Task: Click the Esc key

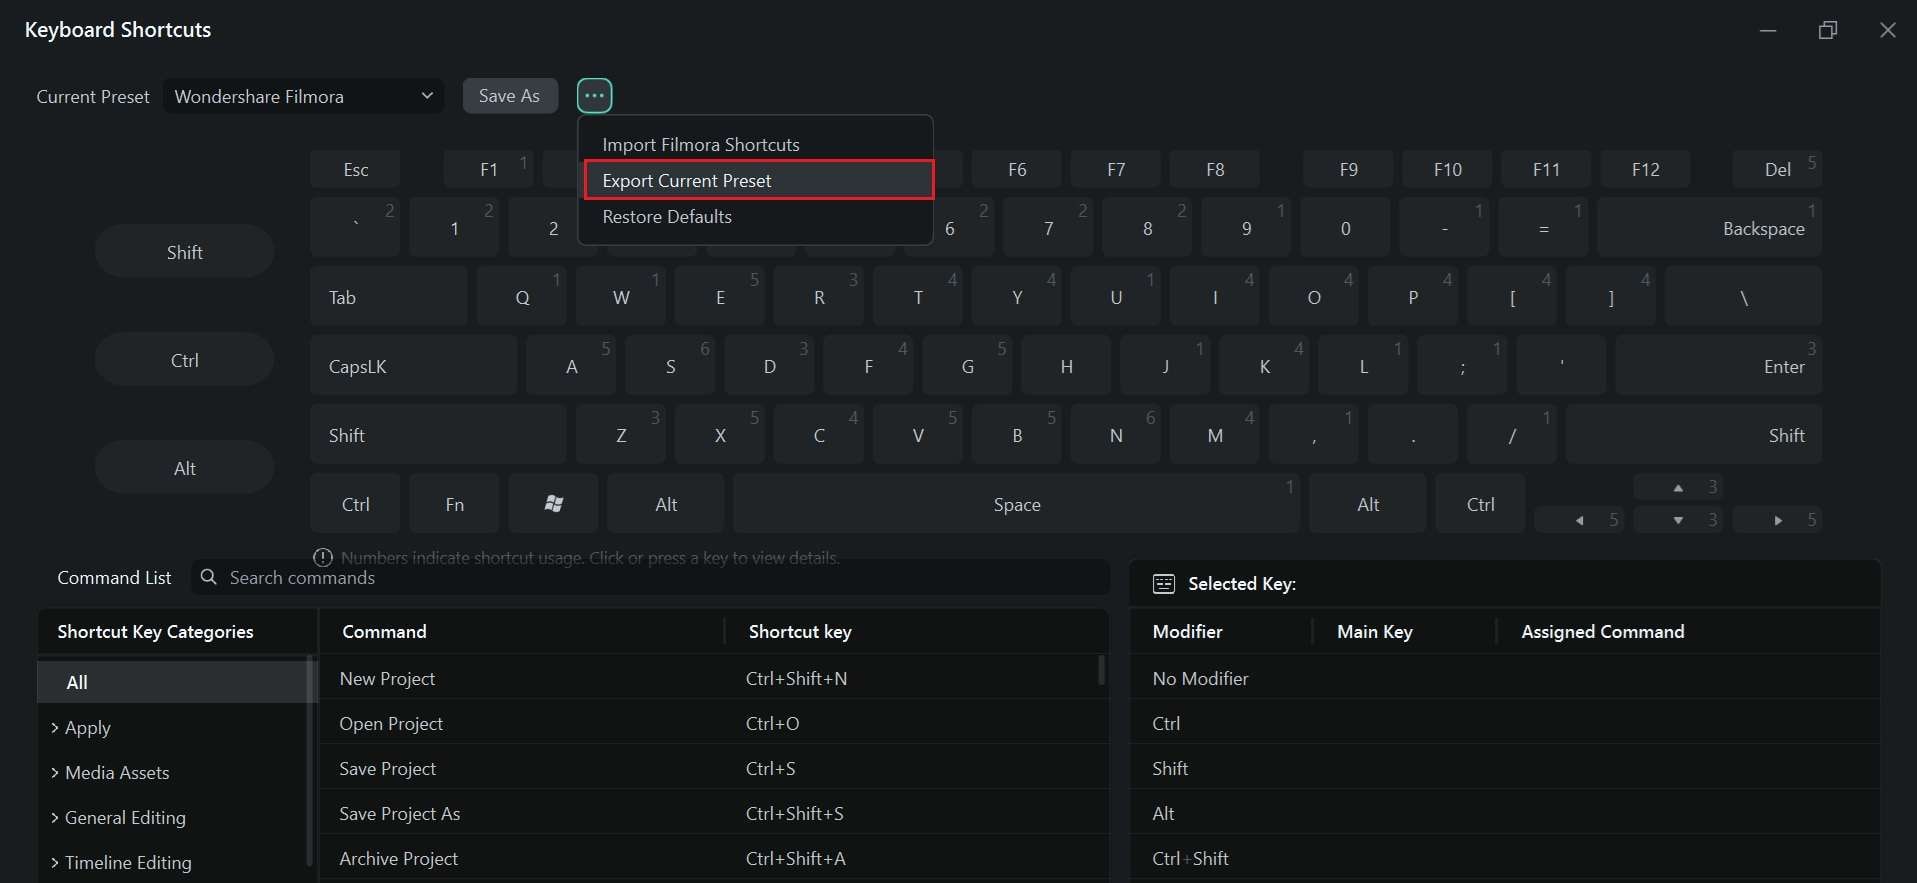Action: 355,169
